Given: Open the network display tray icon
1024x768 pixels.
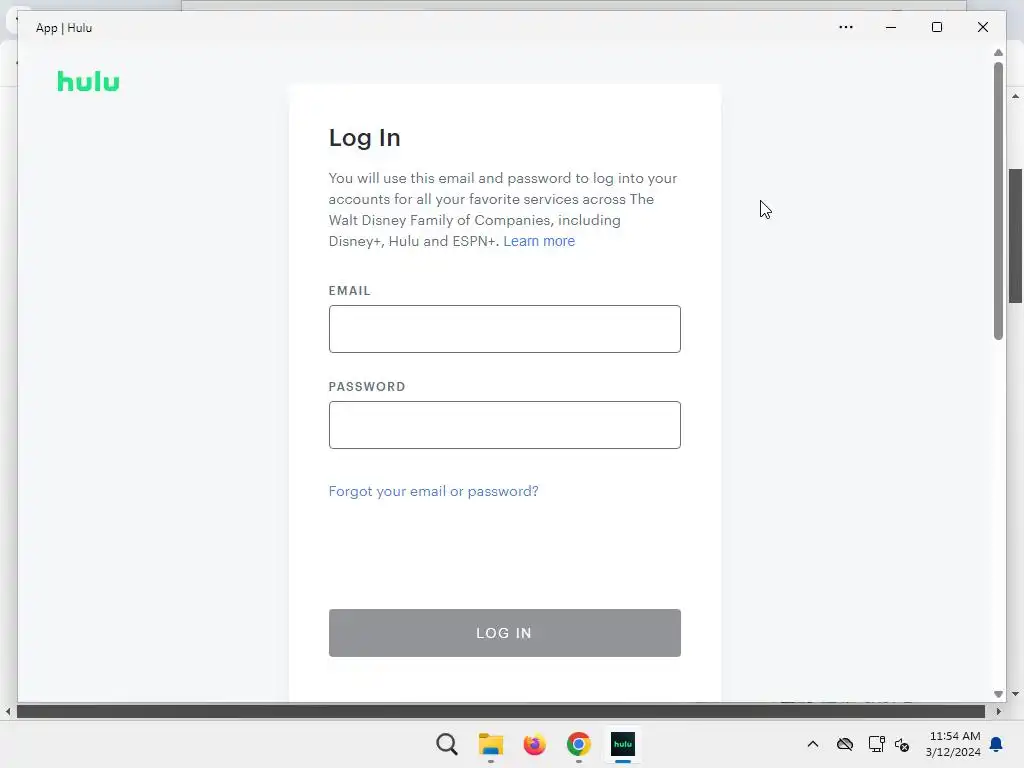Looking at the screenshot, I should tap(876, 744).
